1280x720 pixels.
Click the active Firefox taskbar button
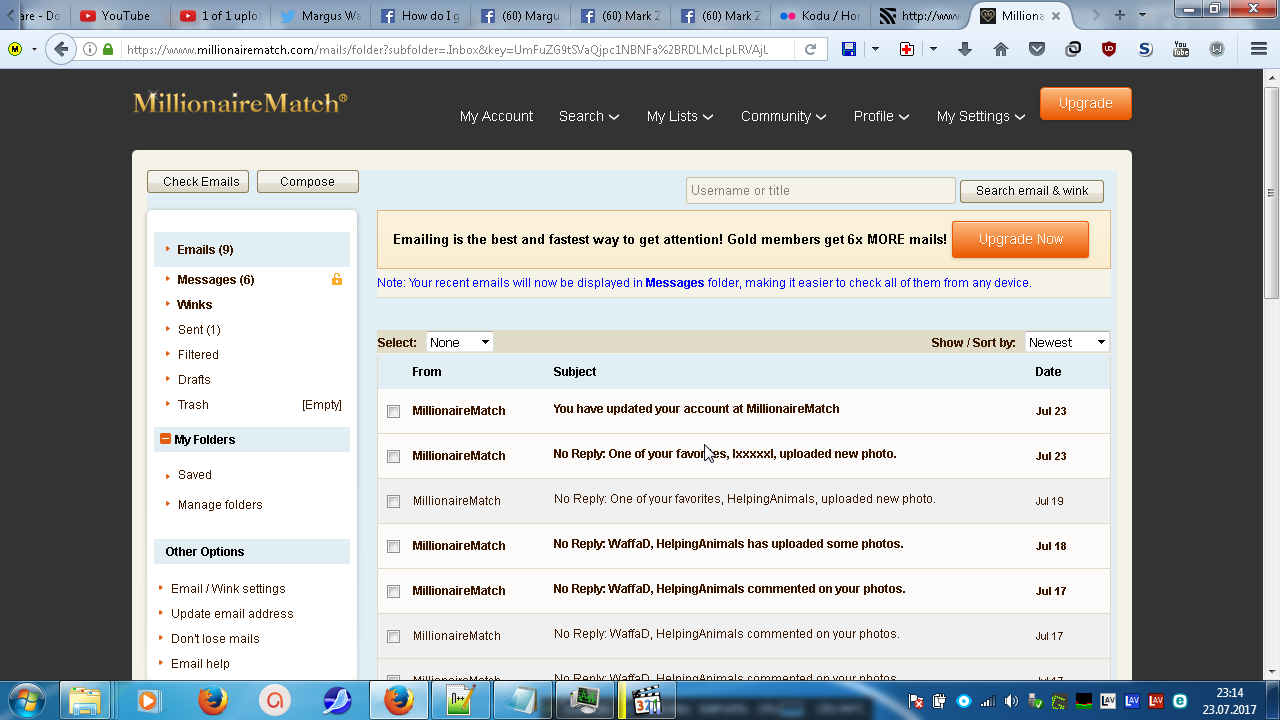pos(398,700)
